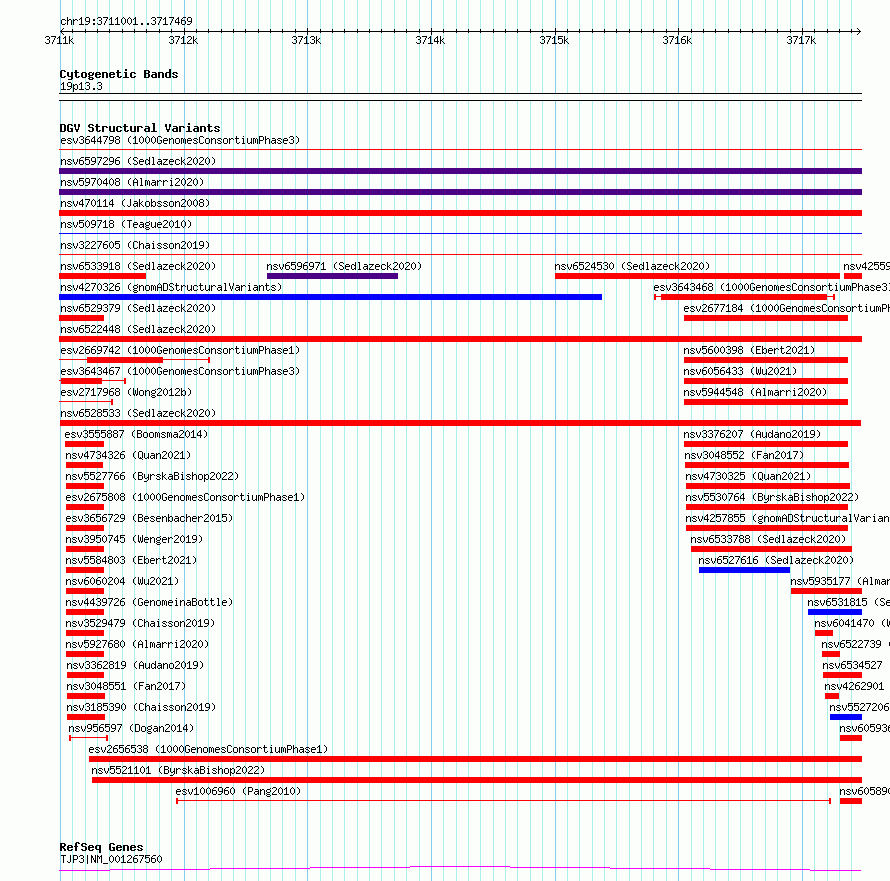Open nsv5944548 (Almarri2020) label
Image resolution: width=890 pixels, height=881 pixels.
[755, 392]
